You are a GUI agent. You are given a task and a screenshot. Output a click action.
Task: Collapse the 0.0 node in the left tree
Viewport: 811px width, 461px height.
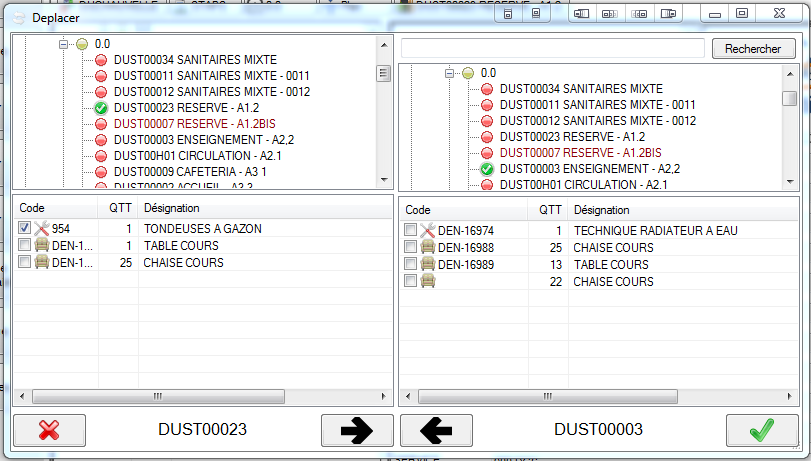(64, 45)
